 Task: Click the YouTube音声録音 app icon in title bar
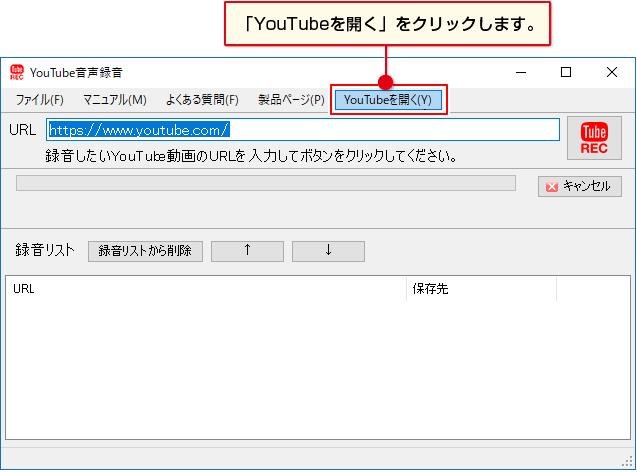point(17,72)
